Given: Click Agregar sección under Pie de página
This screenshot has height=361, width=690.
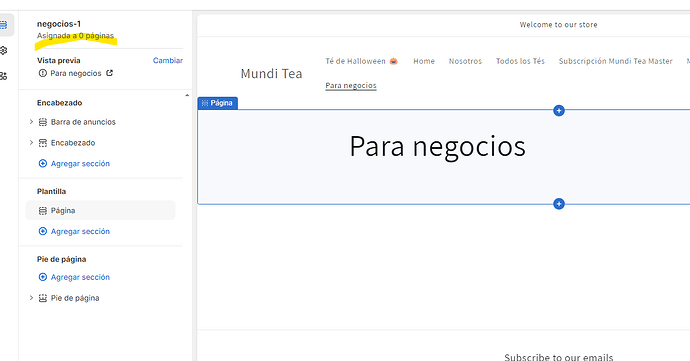Looking at the screenshot, I should click(80, 277).
